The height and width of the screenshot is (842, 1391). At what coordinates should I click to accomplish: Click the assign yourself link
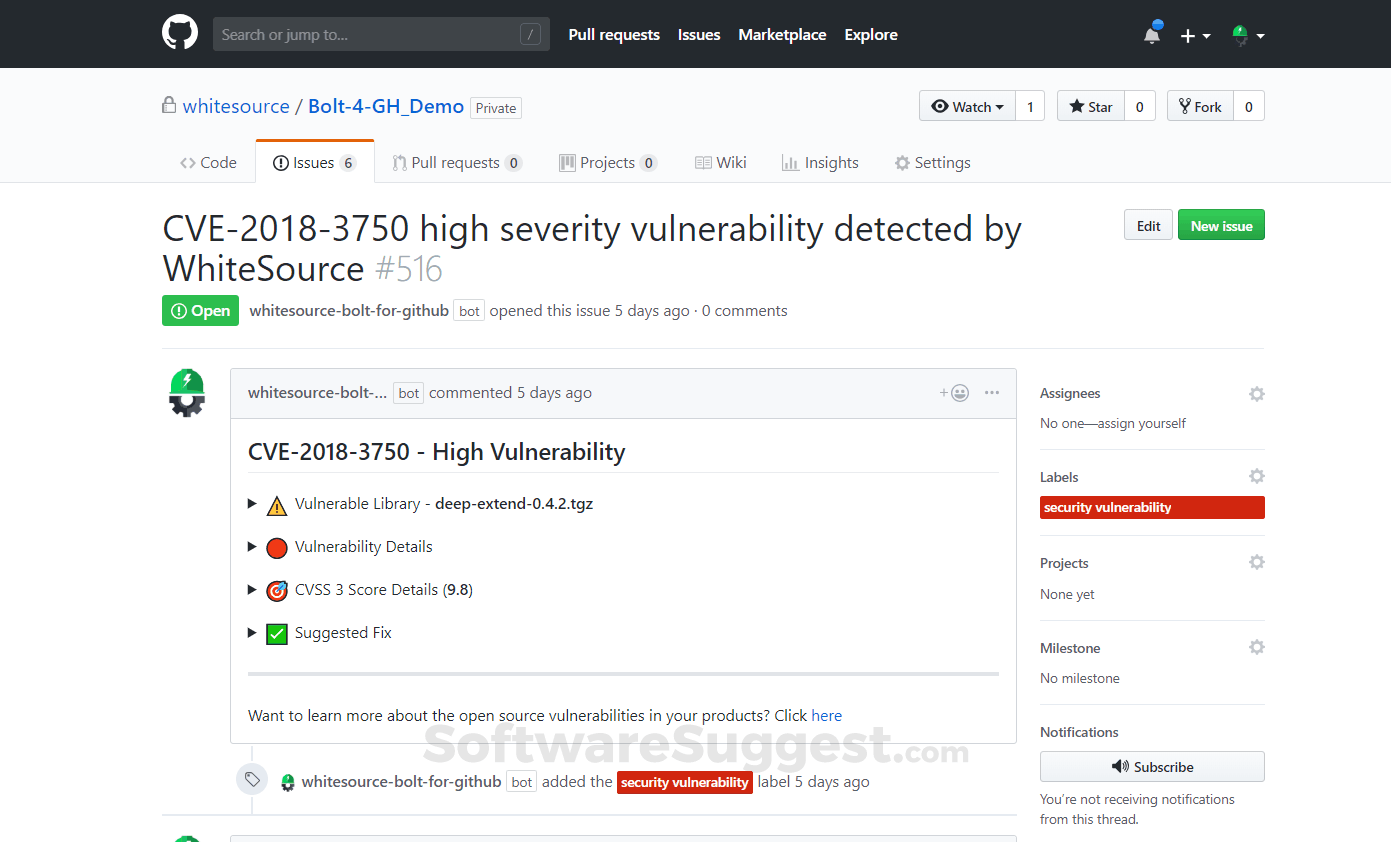pyautogui.click(x=1142, y=423)
